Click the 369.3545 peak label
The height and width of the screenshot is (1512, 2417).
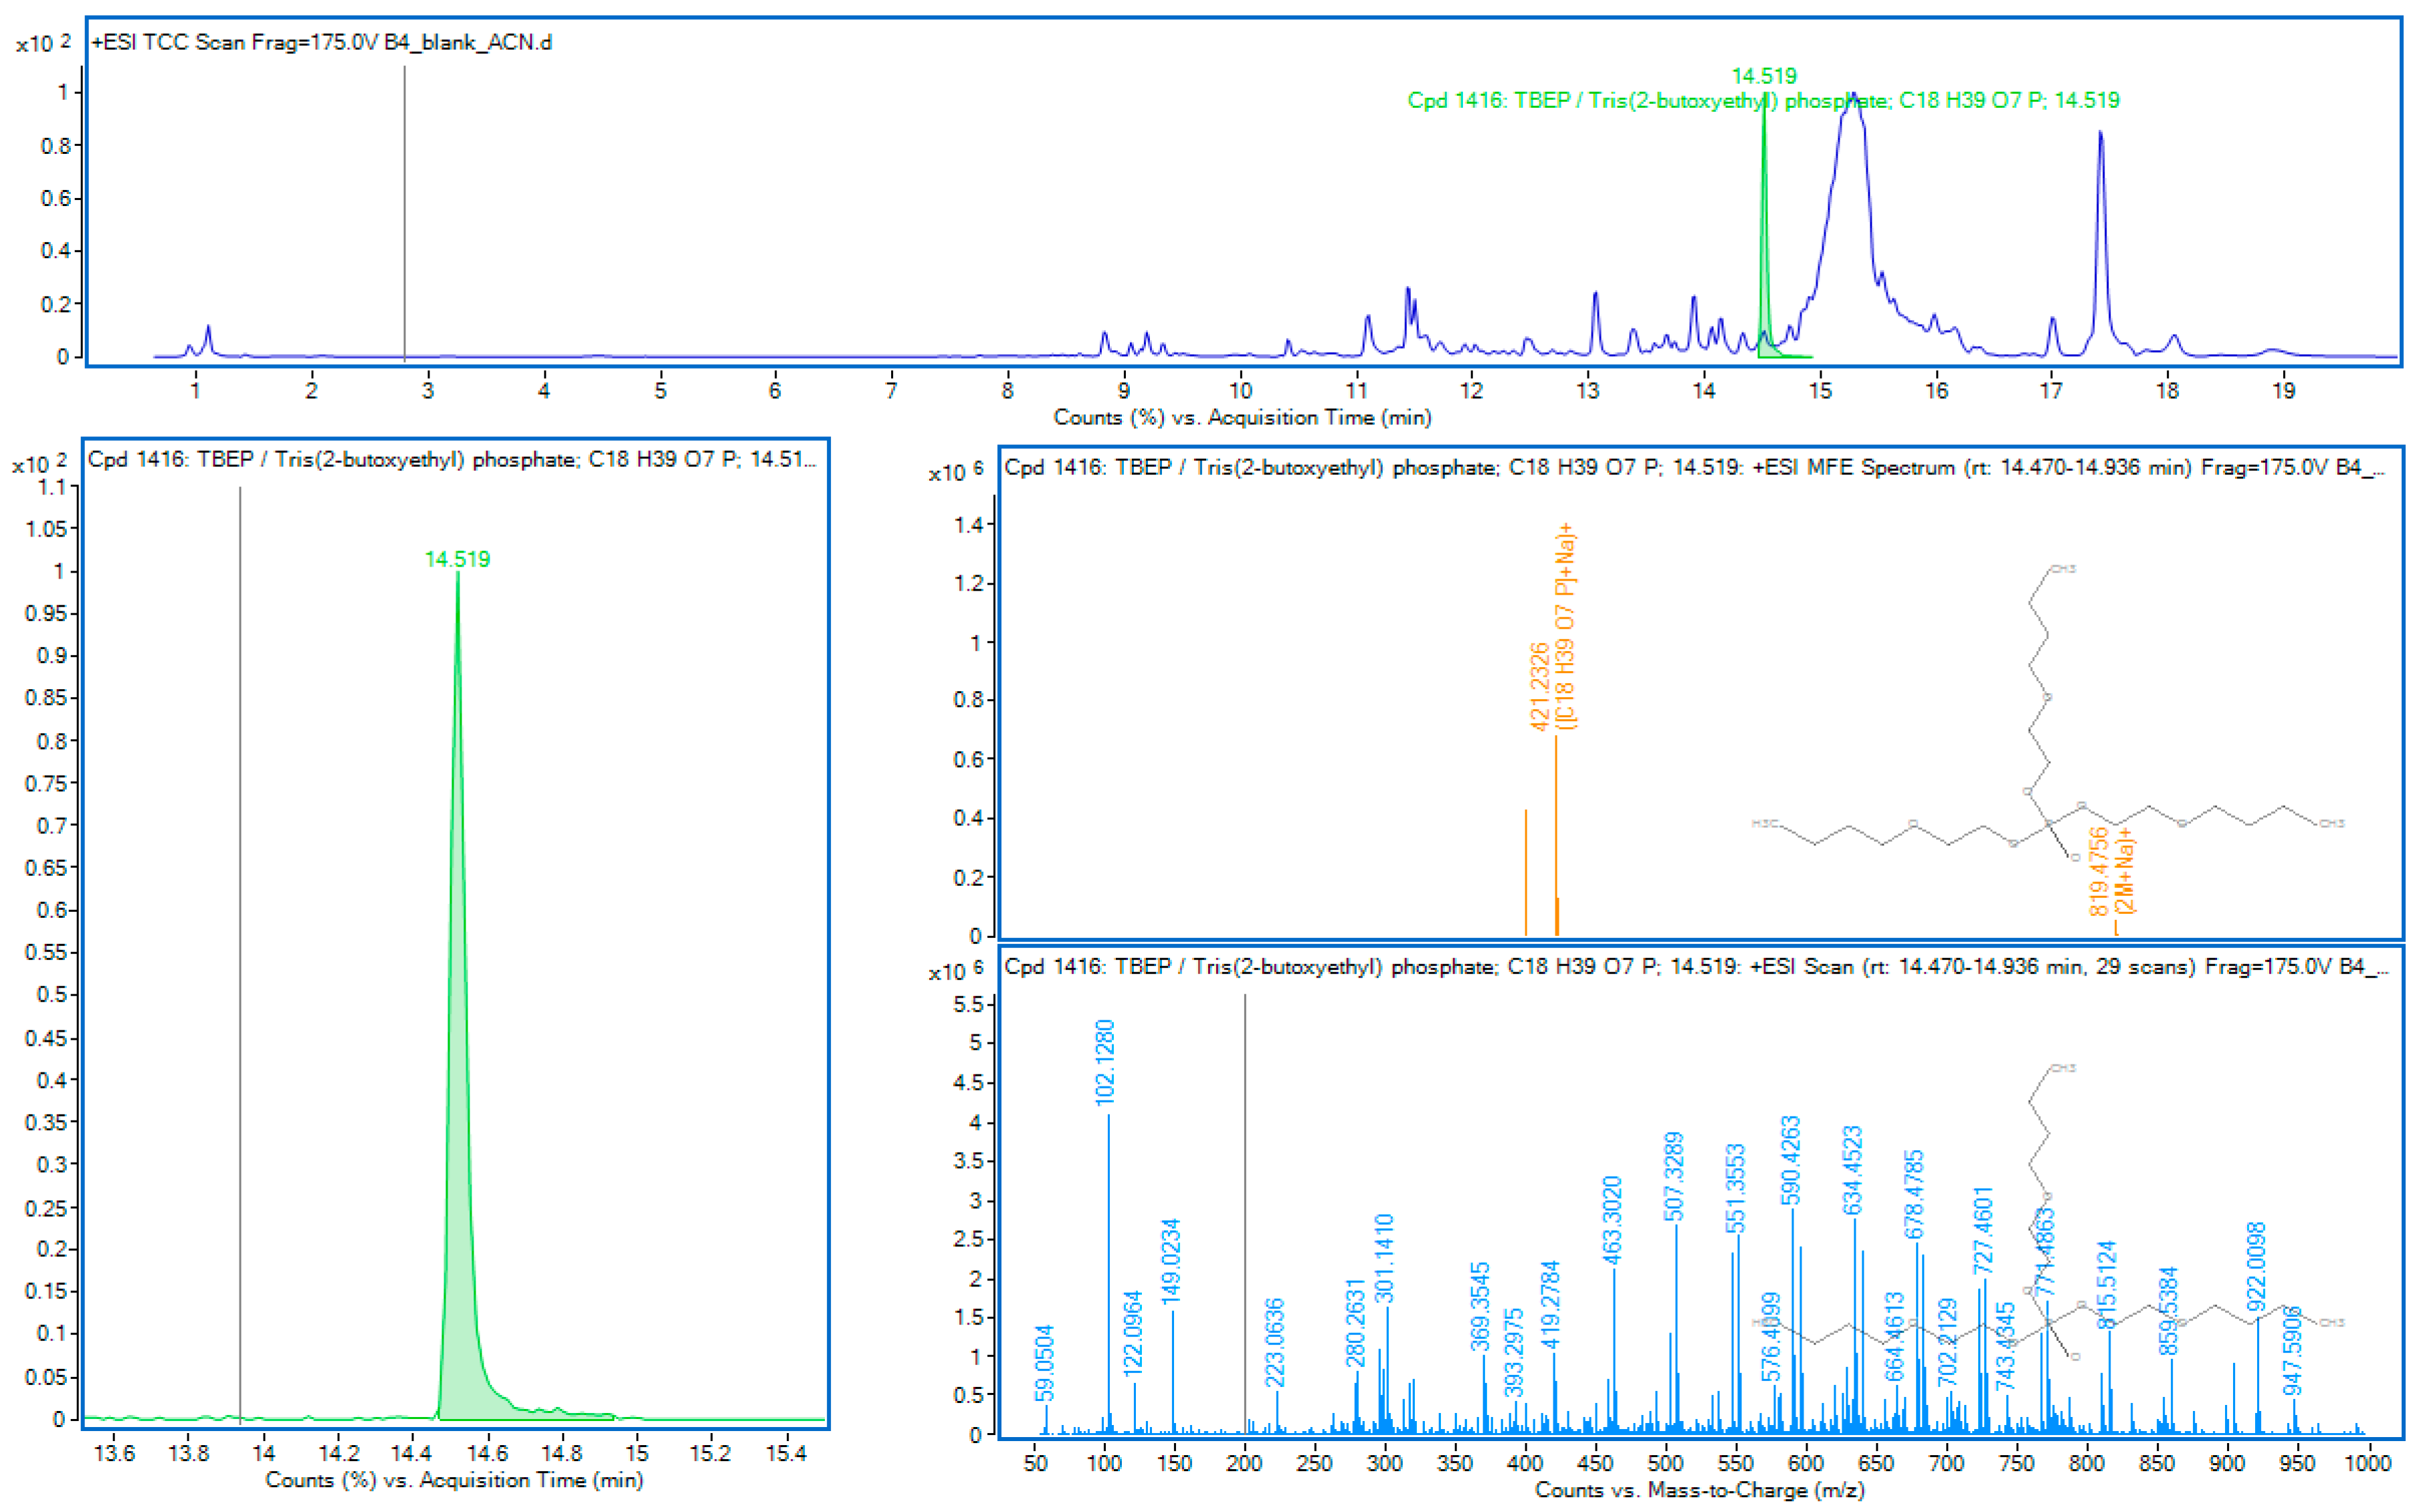(x=1480, y=1306)
